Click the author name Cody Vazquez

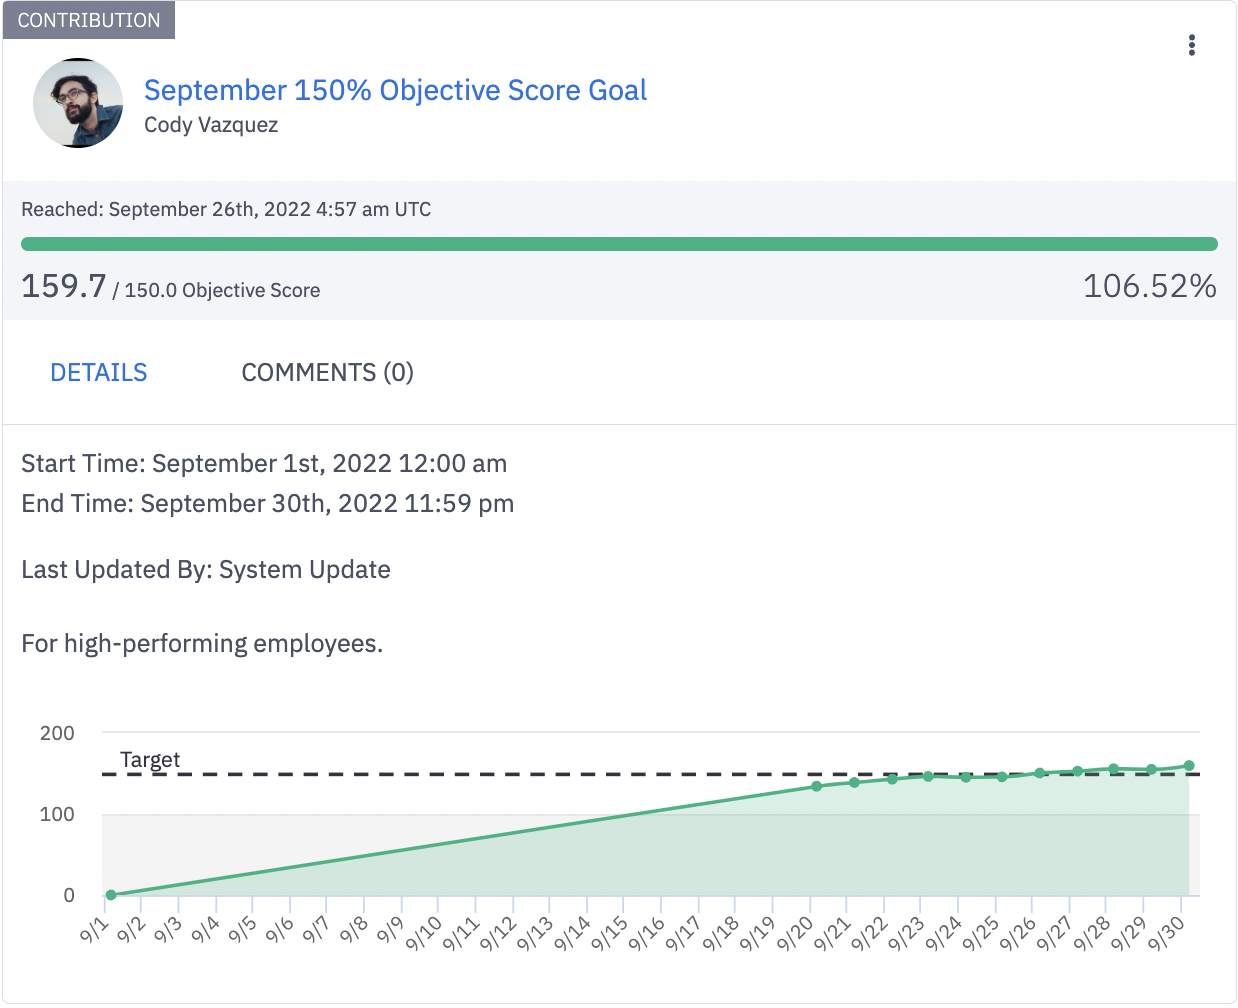point(211,125)
